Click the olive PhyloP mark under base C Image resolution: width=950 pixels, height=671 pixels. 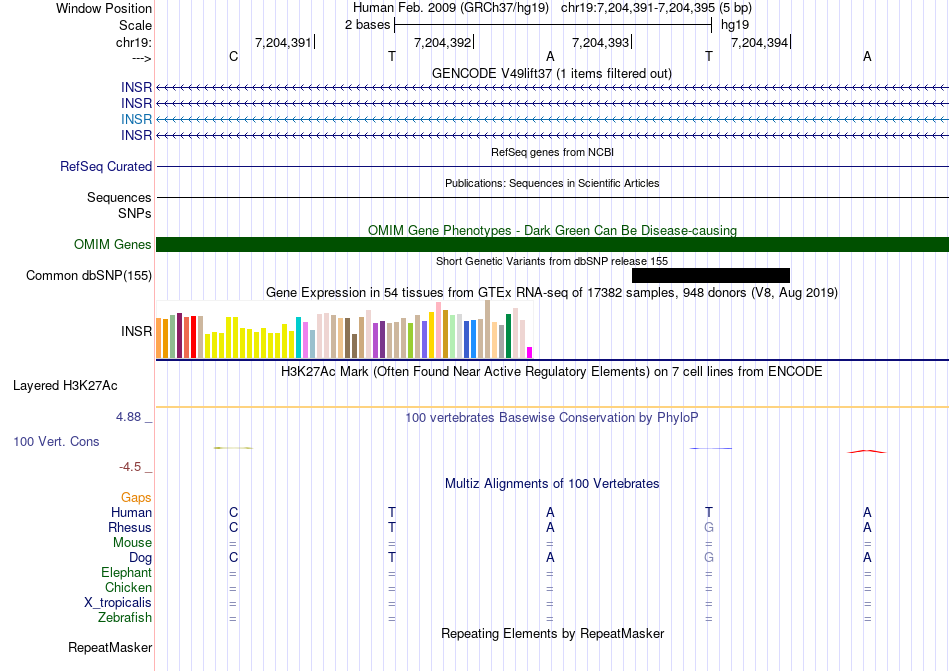(233, 448)
